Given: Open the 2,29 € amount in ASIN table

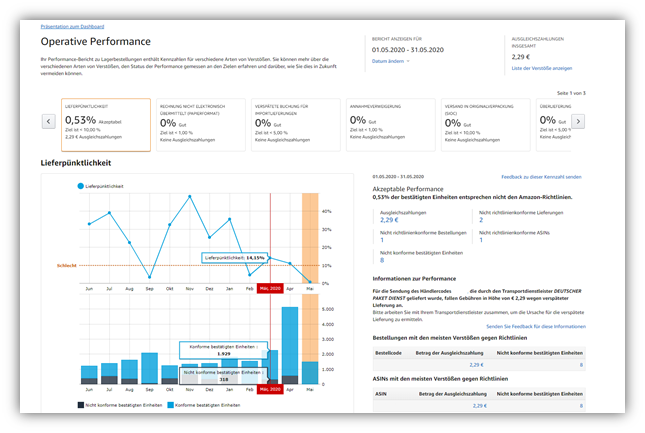Looking at the screenshot, I should [x=480, y=406].
